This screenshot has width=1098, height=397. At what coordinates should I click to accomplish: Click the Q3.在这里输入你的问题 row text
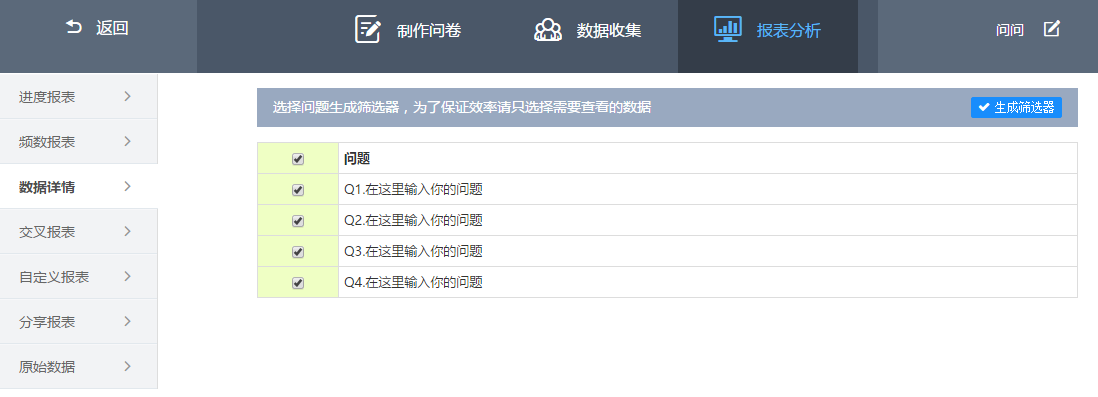coord(414,251)
